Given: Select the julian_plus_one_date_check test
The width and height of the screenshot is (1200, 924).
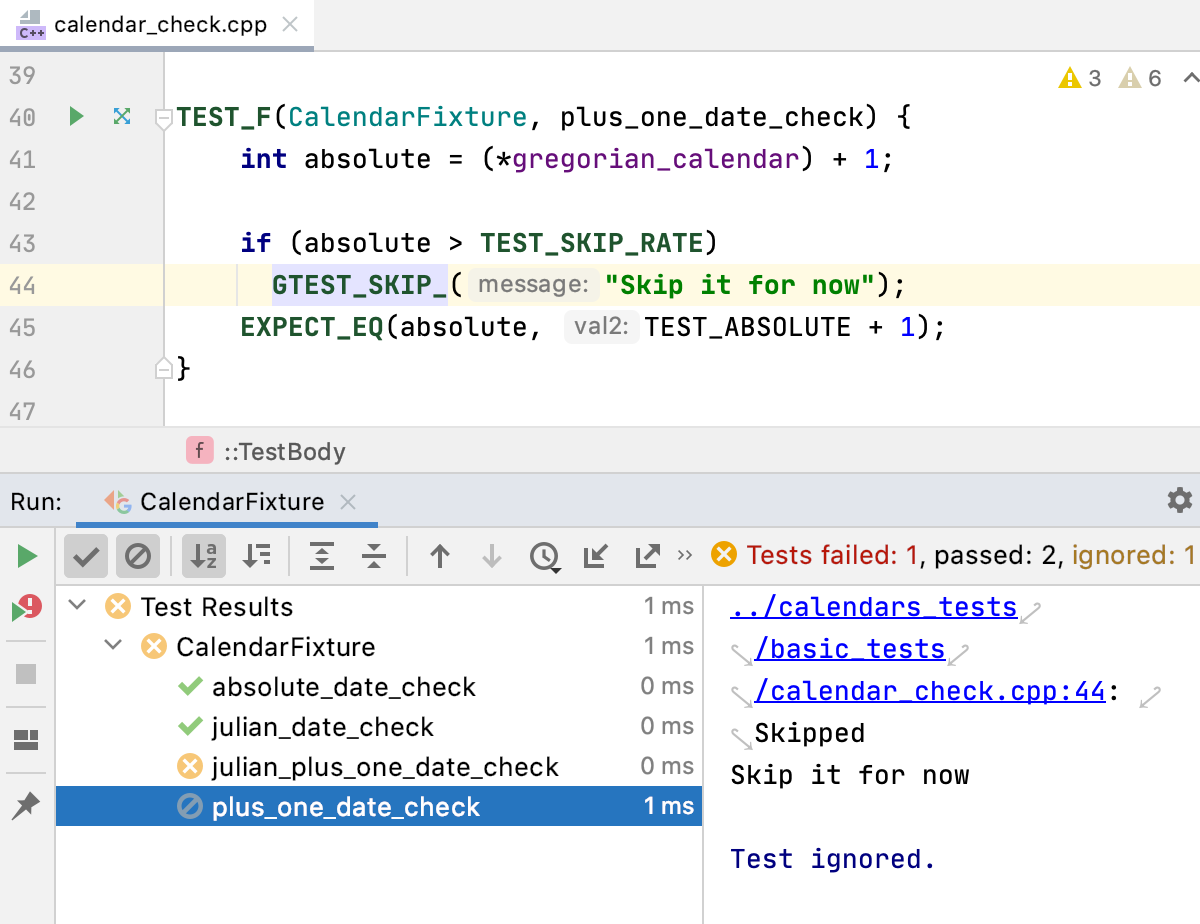Looking at the screenshot, I should point(379,767).
